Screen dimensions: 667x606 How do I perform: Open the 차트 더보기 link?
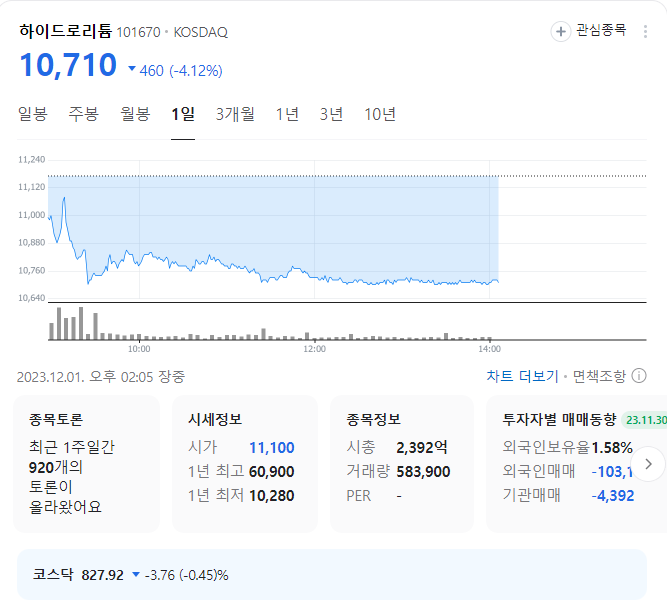[522, 376]
